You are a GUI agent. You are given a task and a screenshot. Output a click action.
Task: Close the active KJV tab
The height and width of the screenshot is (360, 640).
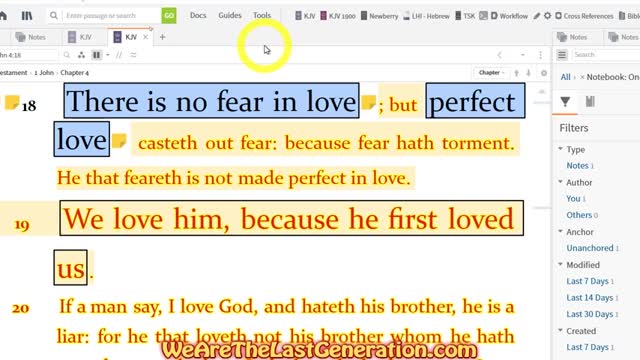coord(145,37)
